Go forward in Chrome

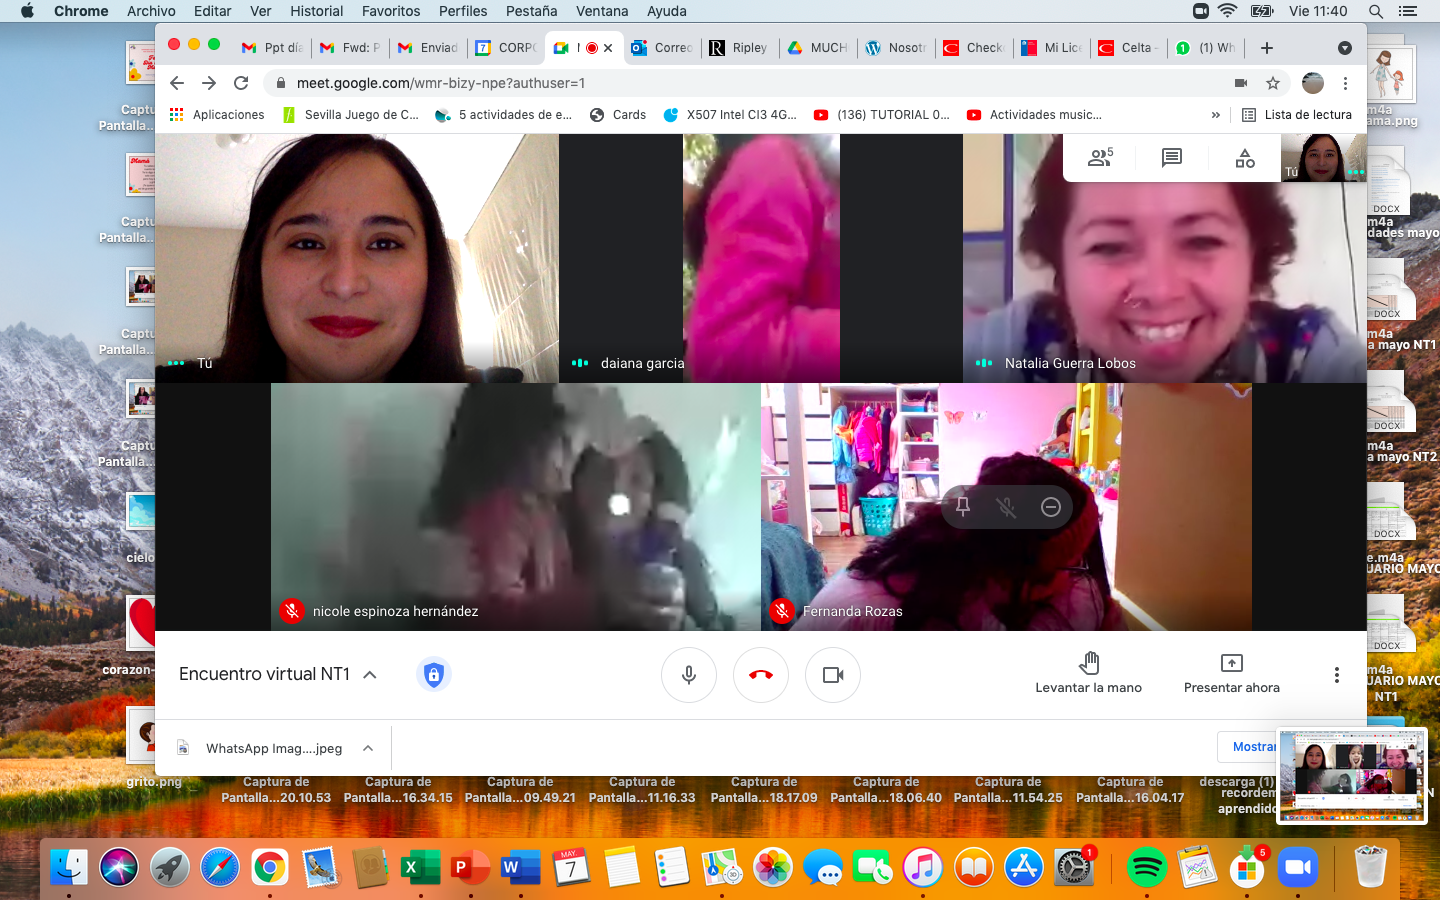coord(209,83)
